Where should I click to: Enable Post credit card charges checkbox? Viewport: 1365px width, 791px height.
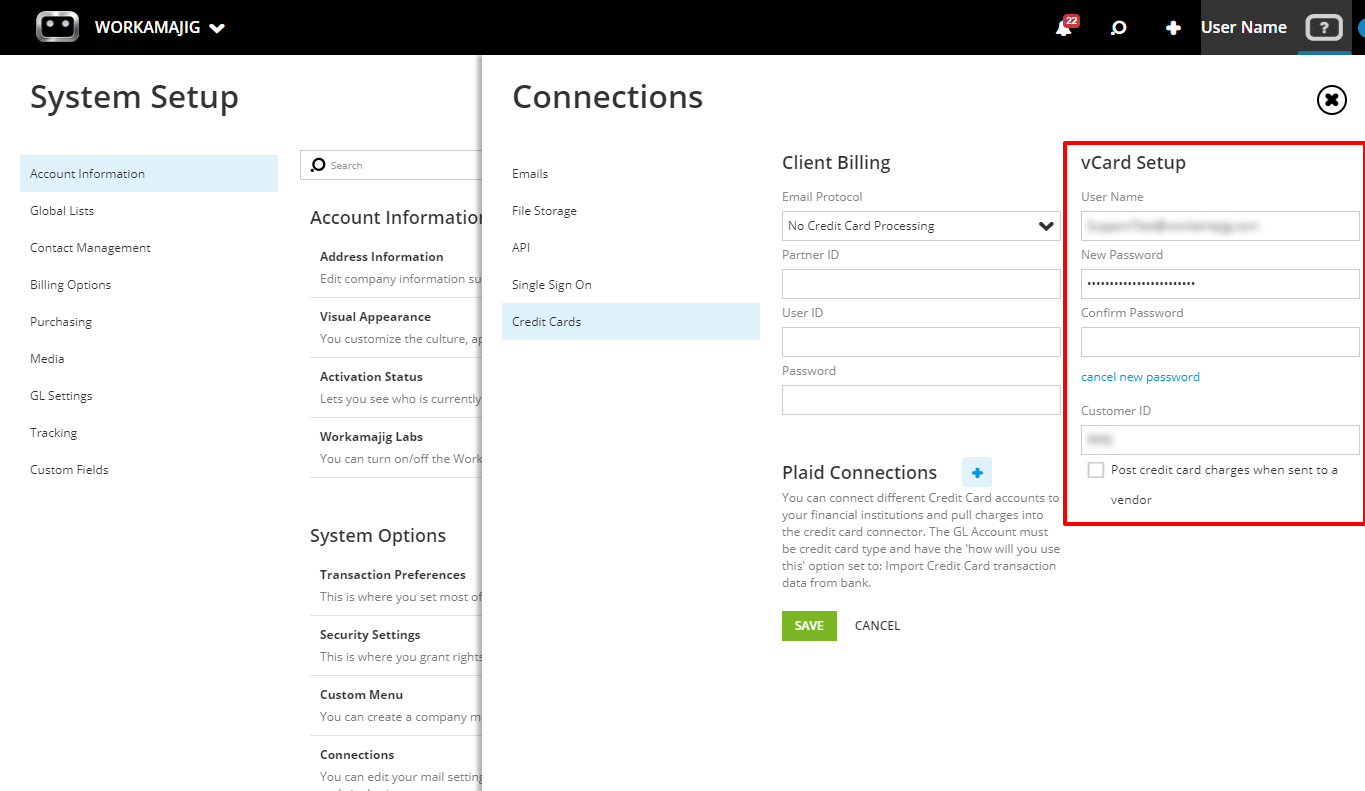[x=1096, y=470]
